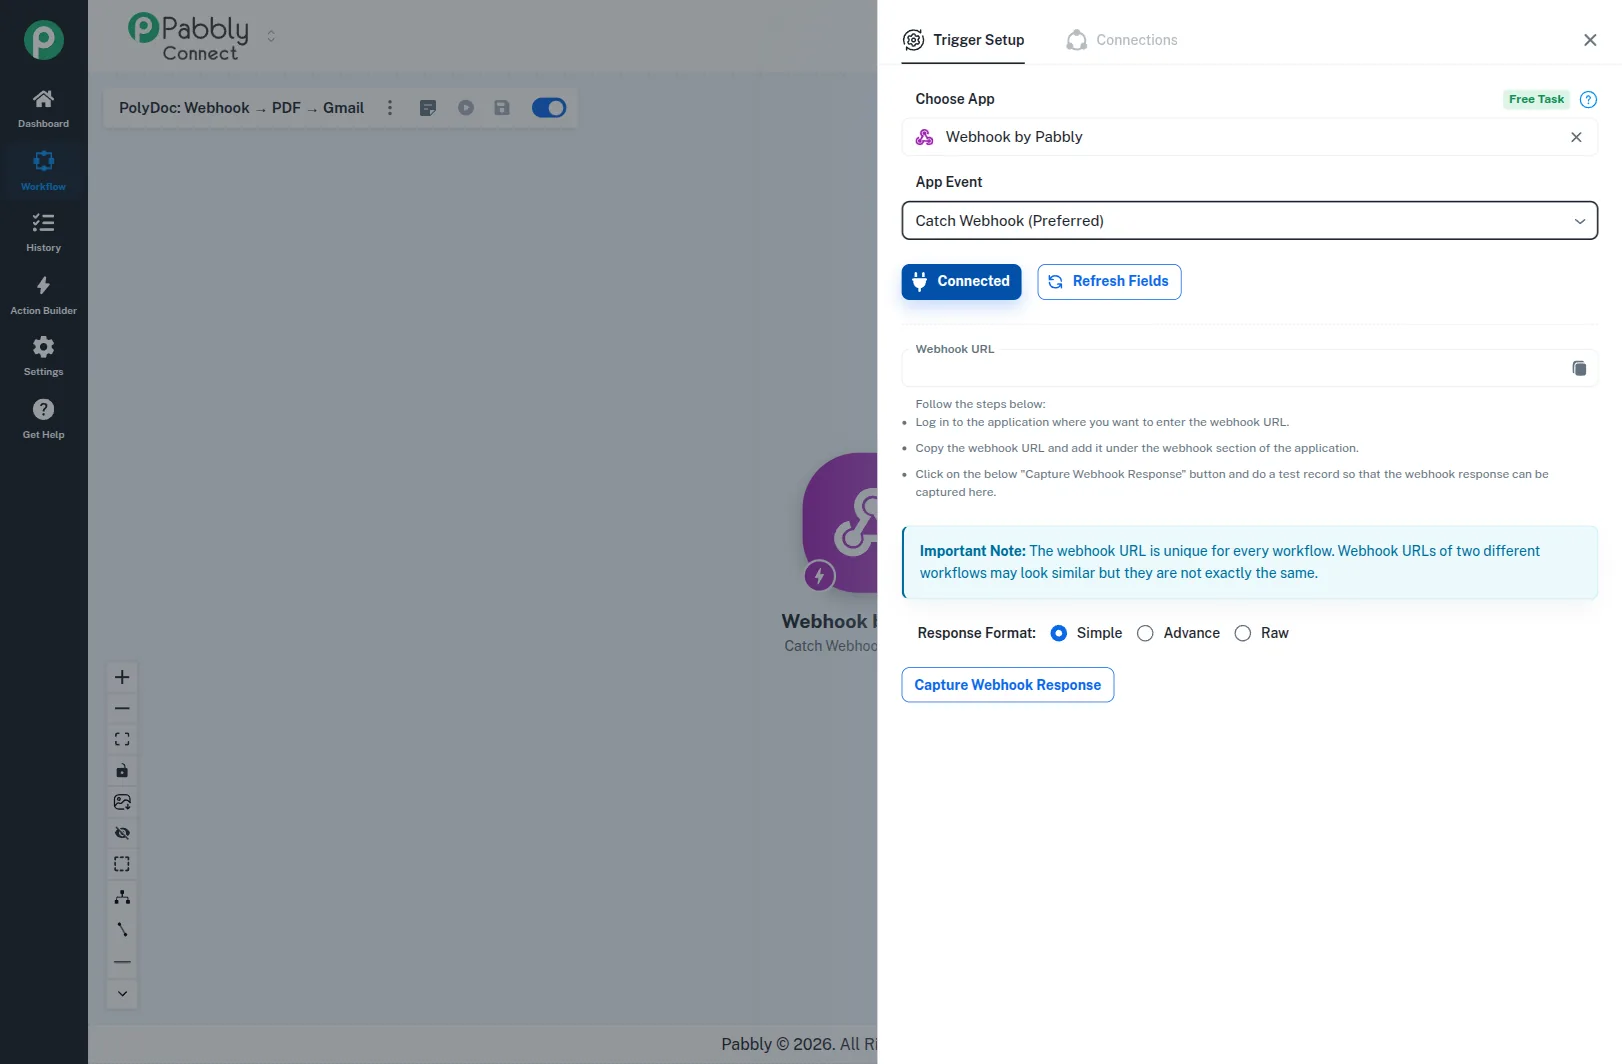Expand the Pabbly Connect app switcher arrows
Image resolution: width=1622 pixels, height=1064 pixels.
271,36
